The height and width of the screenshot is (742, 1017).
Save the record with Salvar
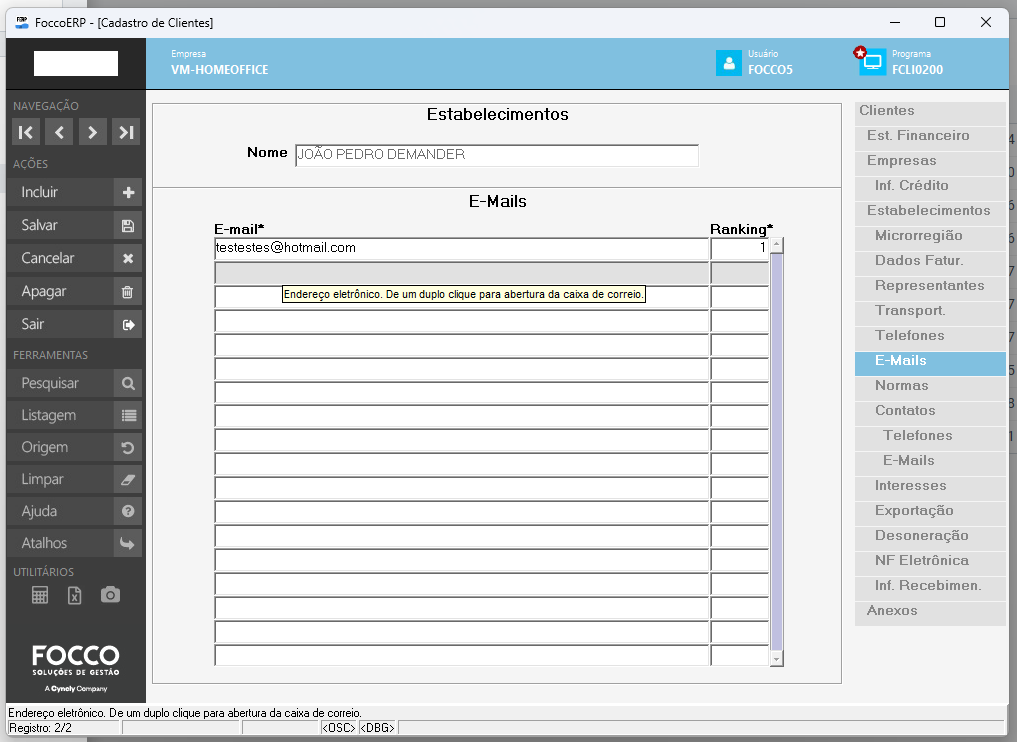(74, 225)
